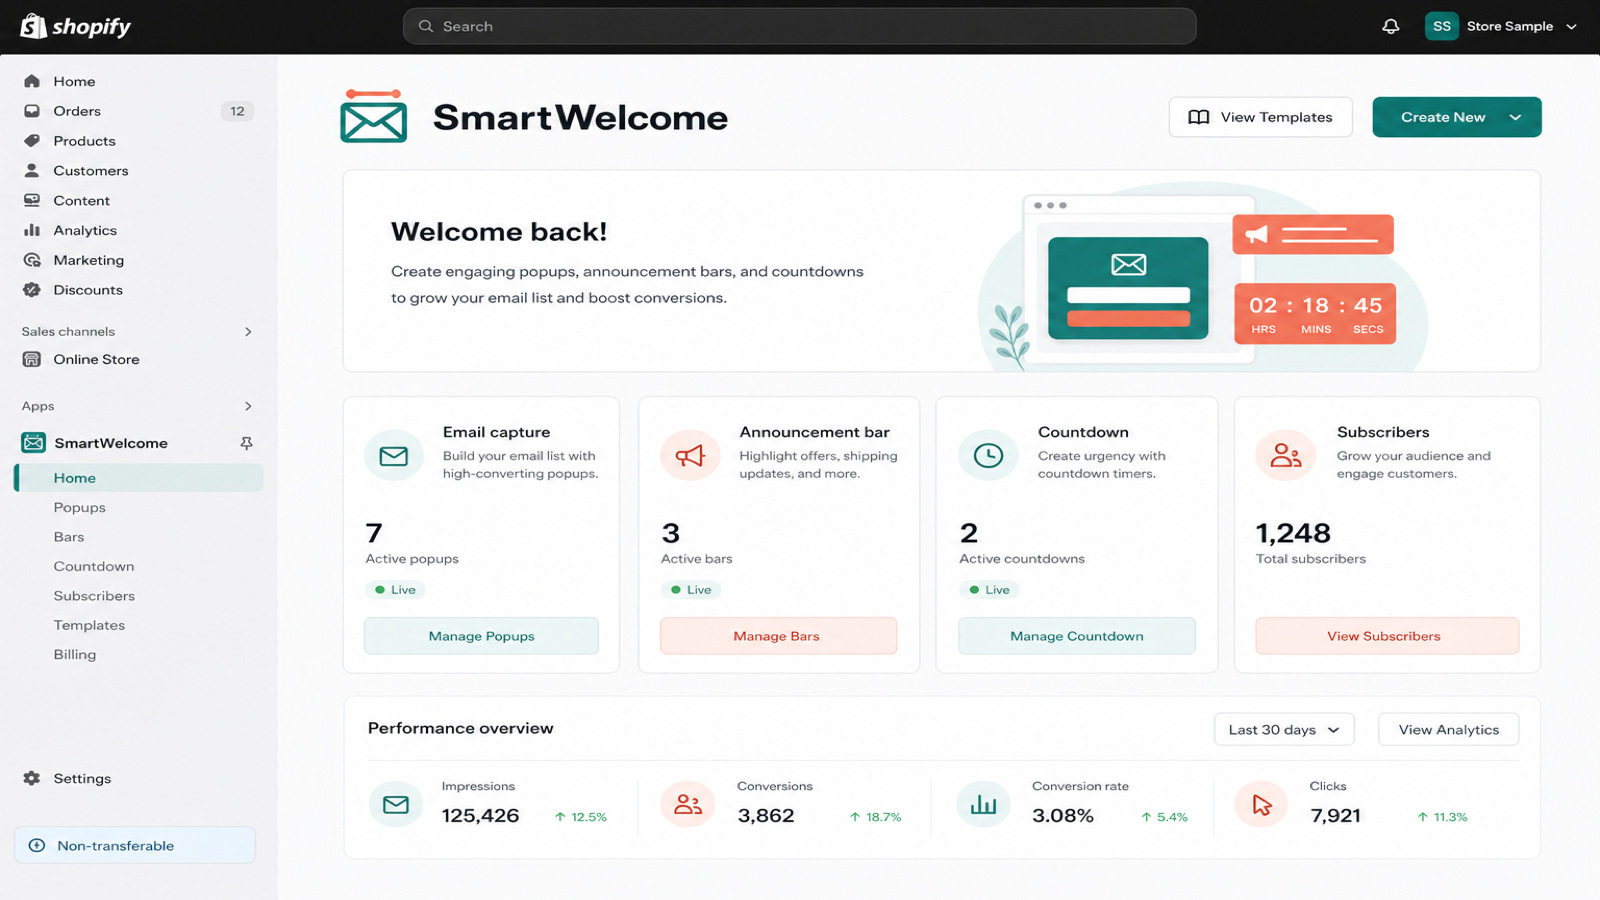The image size is (1600, 900).
Task: Click the Email capture envelope icon
Action: click(x=394, y=456)
